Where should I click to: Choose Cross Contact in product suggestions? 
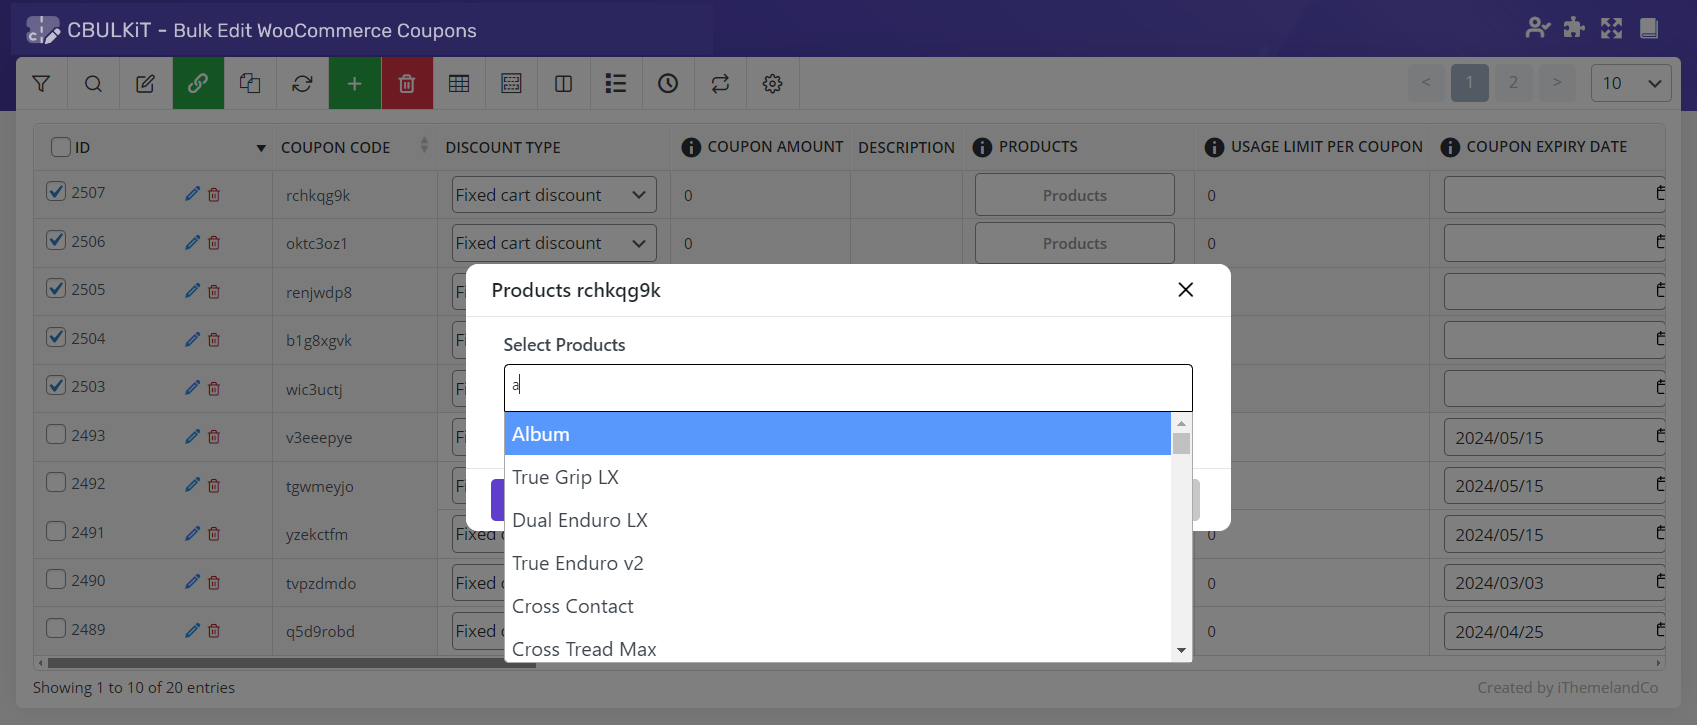coord(837,606)
